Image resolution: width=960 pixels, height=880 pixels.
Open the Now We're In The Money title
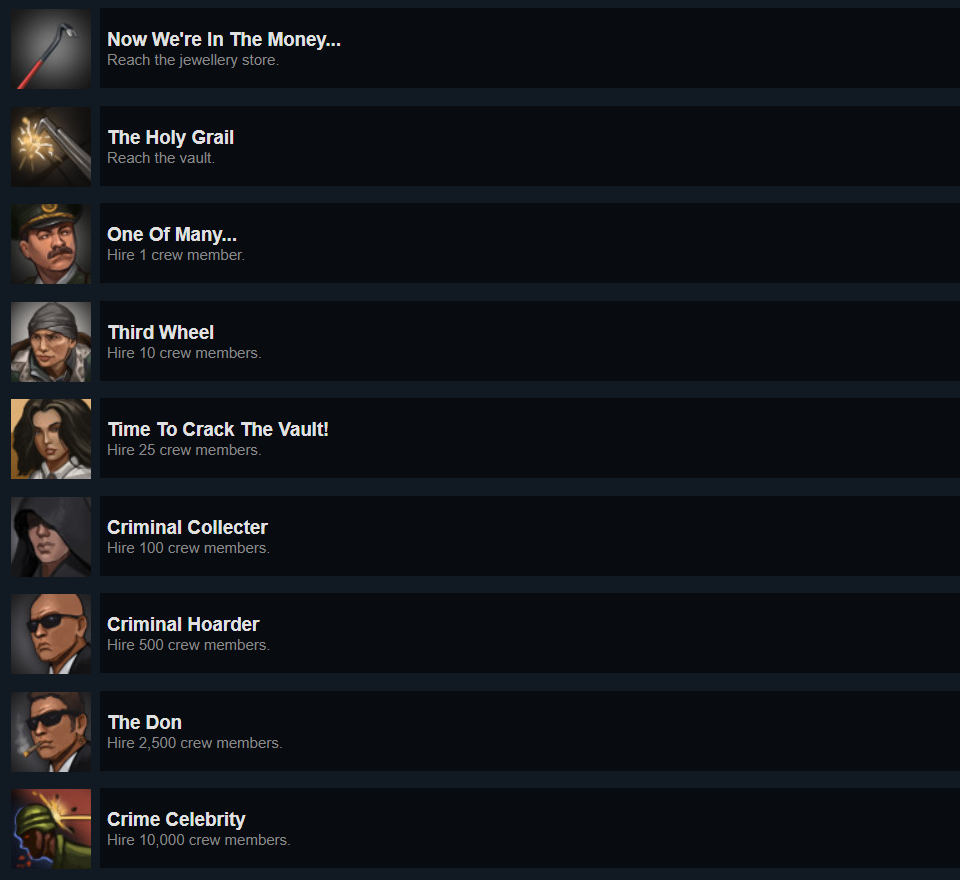coord(224,39)
